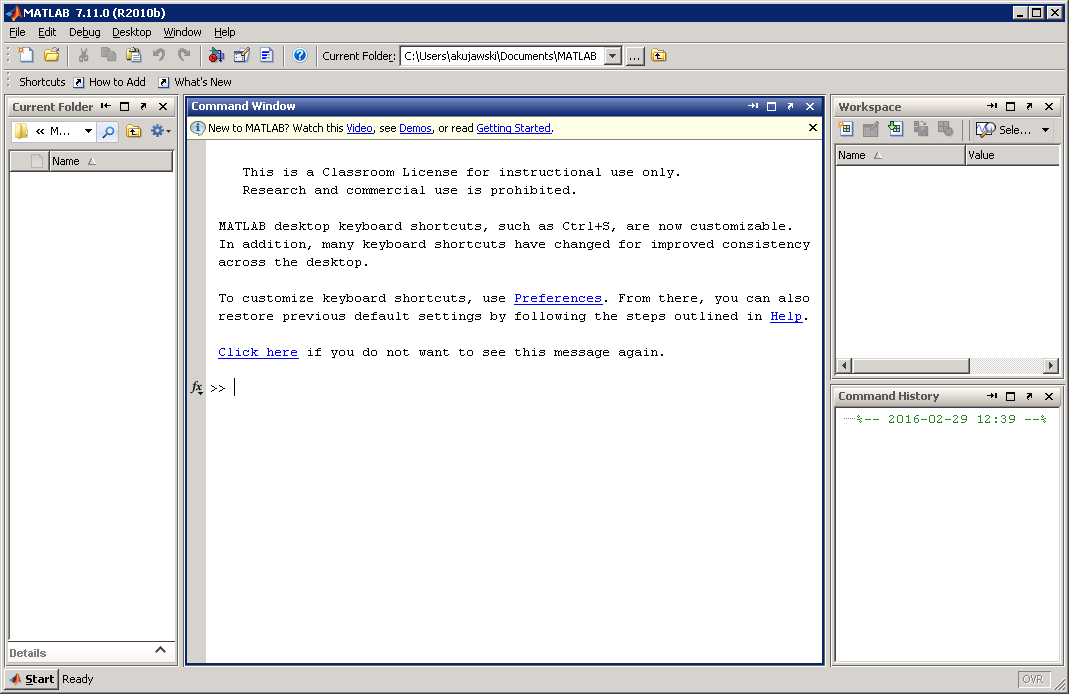This screenshot has height=694, width=1069.
Task: Click Import data icon in Workspace
Action: coord(896,129)
